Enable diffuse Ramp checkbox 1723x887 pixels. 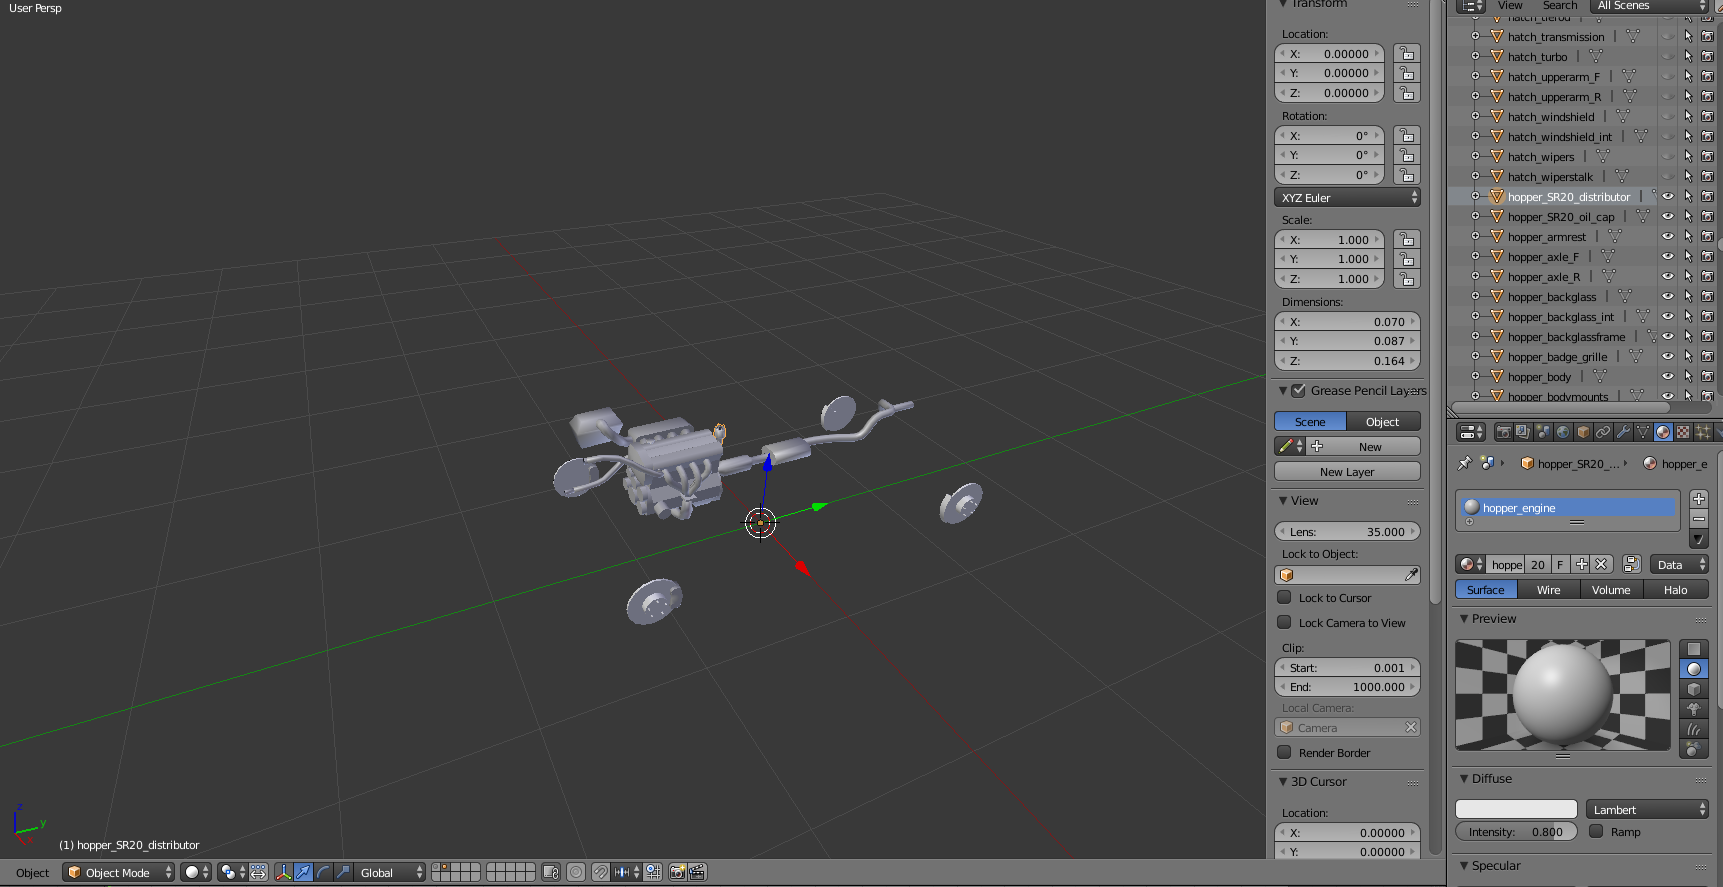[x=1596, y=832]
